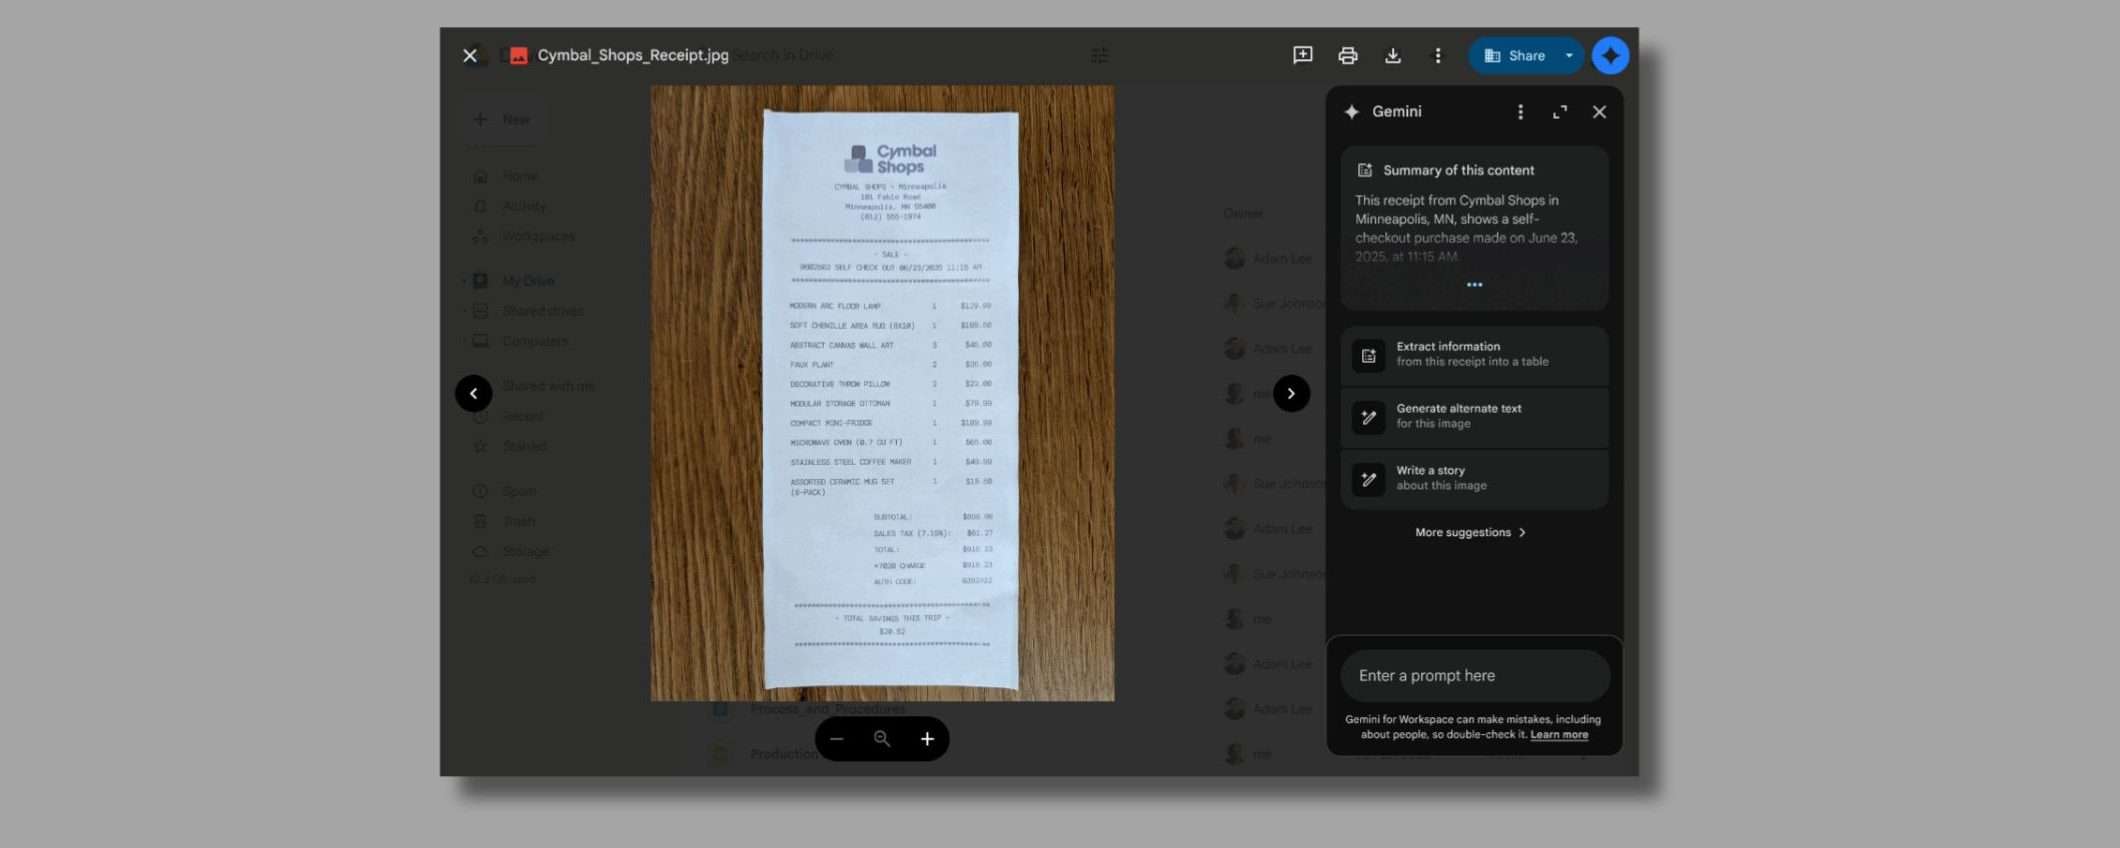The image size is (2120, 848).
Task: Click the Extract information table icon
Action: (1369, 356)
